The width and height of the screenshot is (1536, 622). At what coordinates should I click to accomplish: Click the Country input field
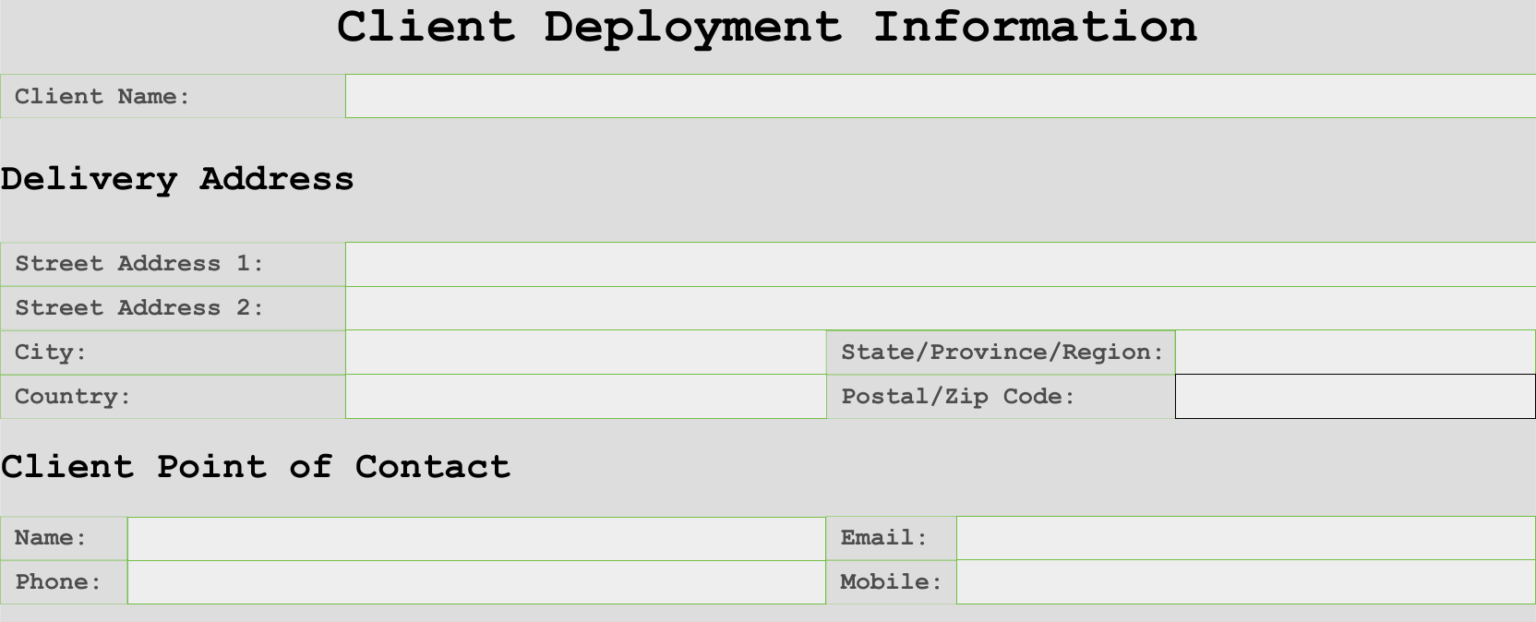(585, 396)
